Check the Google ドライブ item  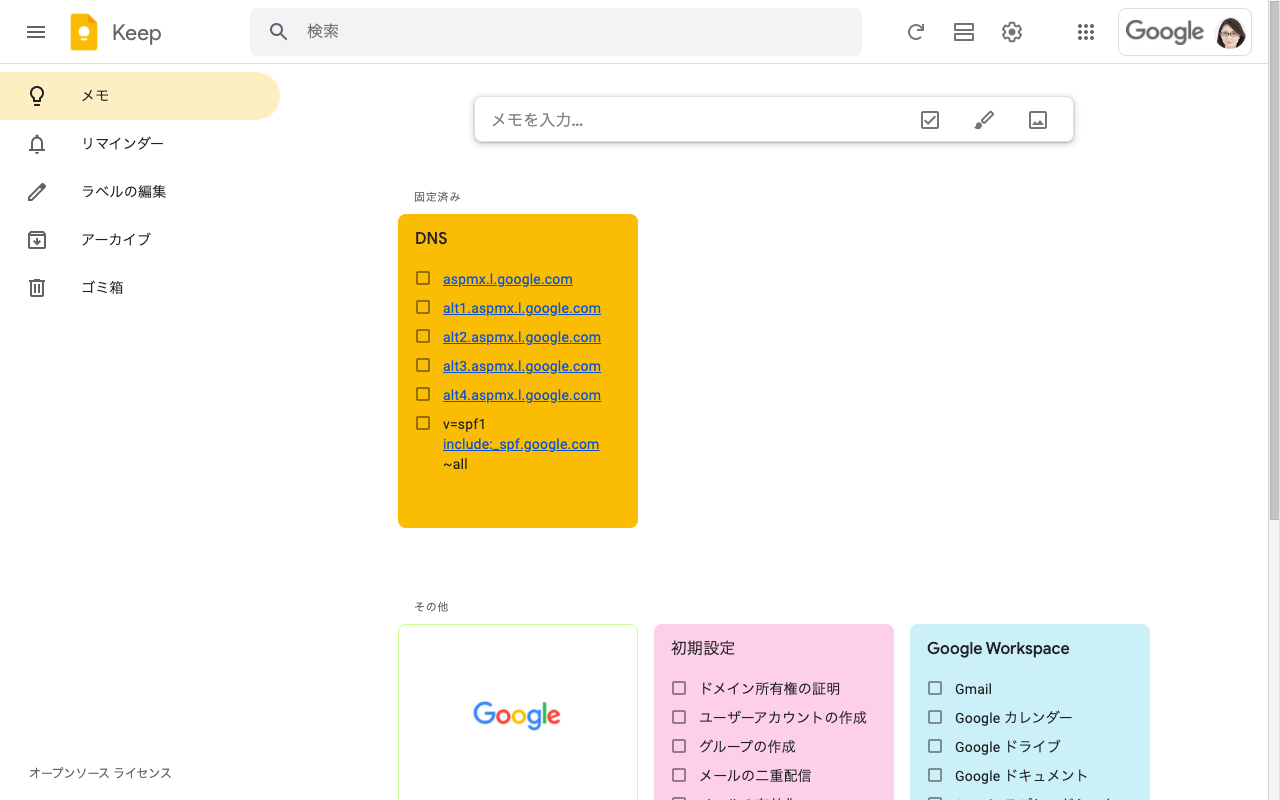tap(935, 746)
